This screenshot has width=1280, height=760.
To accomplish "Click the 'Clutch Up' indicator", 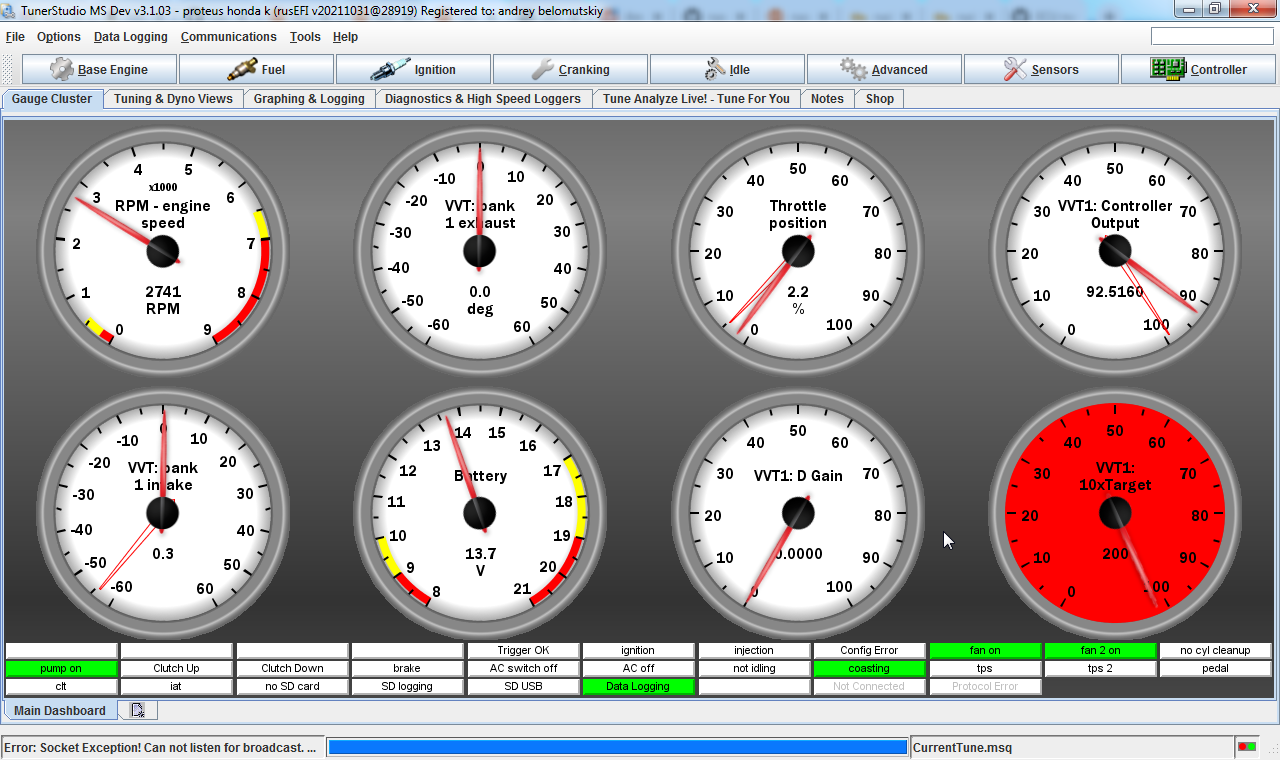I will [x=176, y=668].
